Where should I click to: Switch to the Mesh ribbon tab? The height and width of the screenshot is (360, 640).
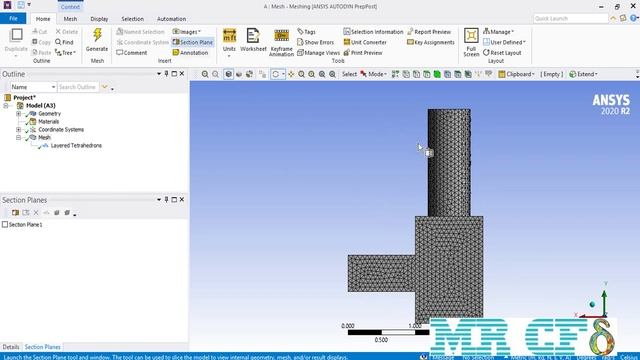[x=70, y=19]
